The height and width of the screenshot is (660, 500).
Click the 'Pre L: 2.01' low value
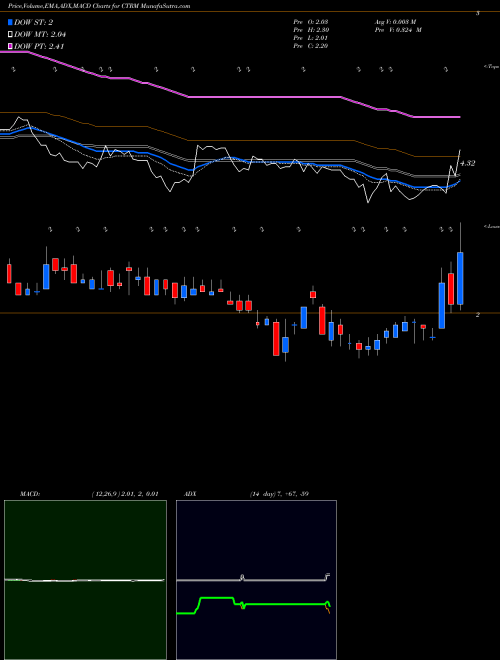[311, 38]
